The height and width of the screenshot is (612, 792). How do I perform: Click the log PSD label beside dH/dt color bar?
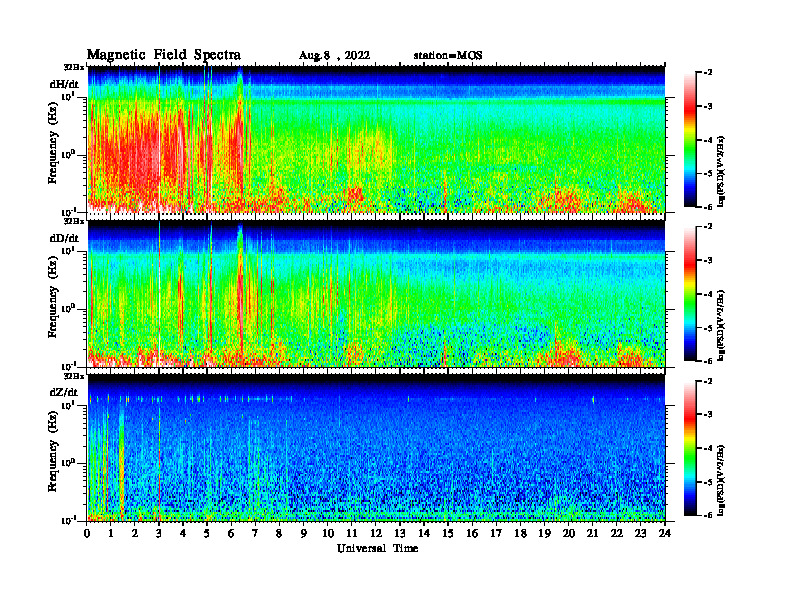tap(721, 171)
